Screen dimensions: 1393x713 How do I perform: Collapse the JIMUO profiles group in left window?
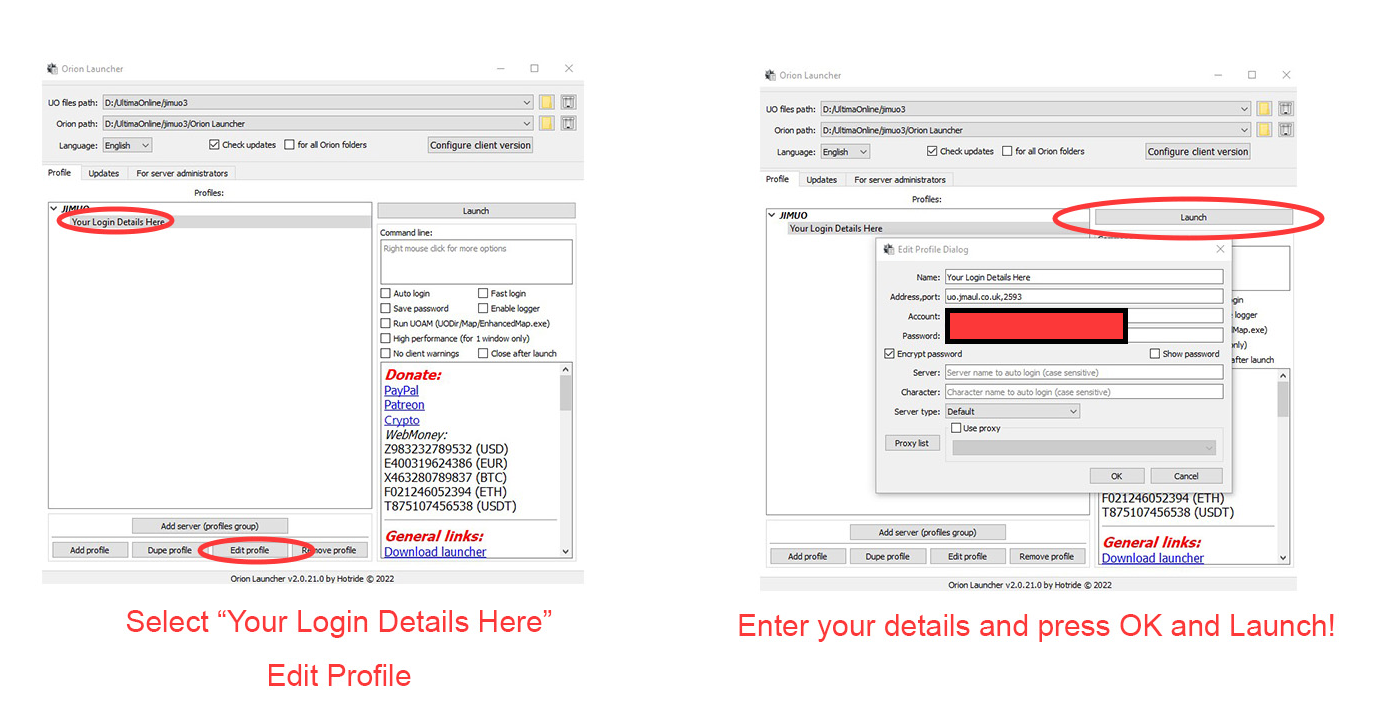(x=54, y=209)
